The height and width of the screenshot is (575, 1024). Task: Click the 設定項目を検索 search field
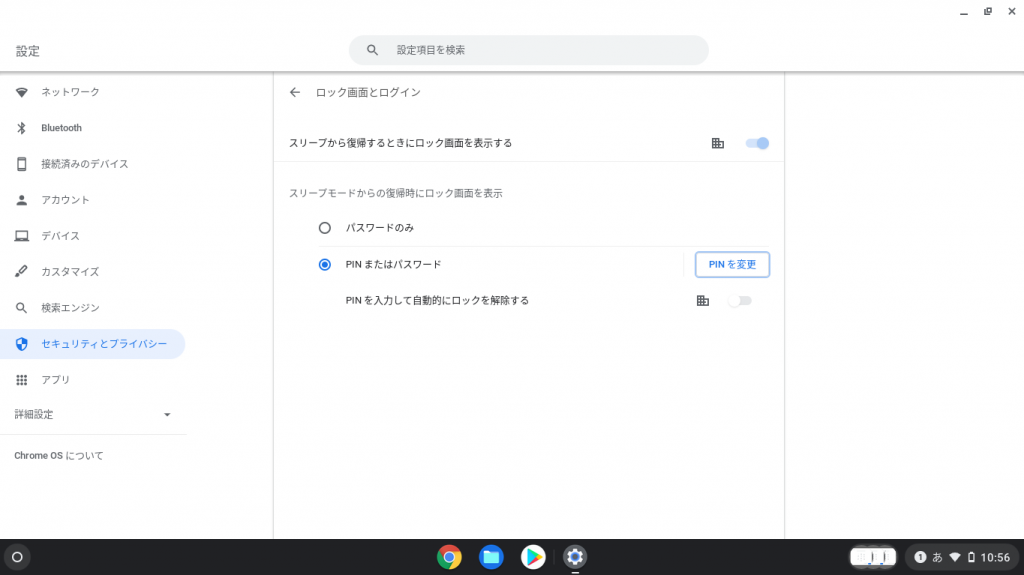coord(528,50)
